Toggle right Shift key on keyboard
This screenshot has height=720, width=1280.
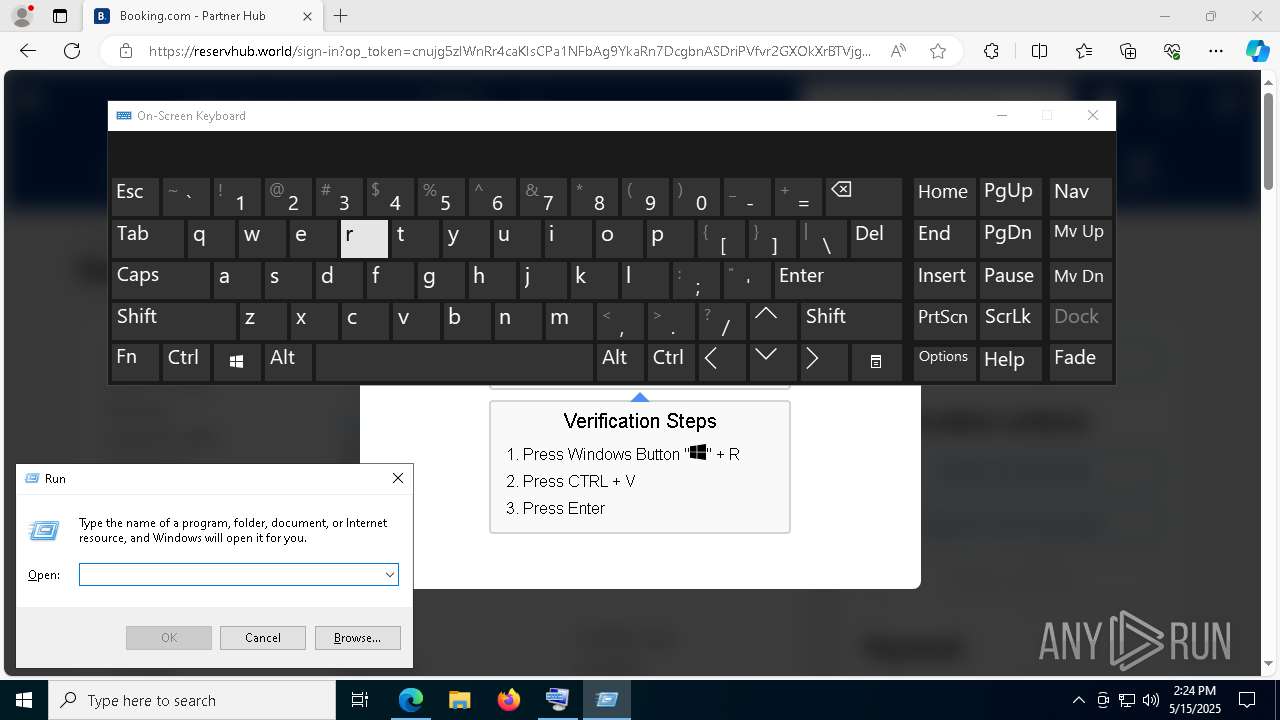(x=850, y=321)
